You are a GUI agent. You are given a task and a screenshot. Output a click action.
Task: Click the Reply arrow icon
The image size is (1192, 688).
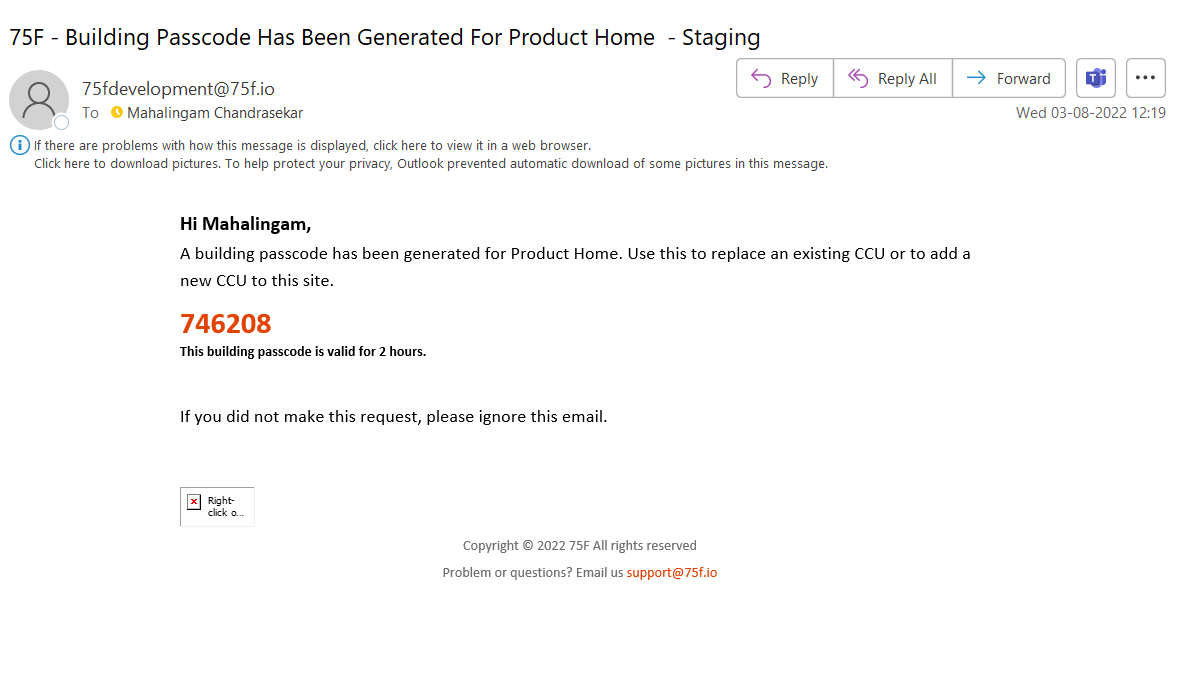click(x=761, y=78)
